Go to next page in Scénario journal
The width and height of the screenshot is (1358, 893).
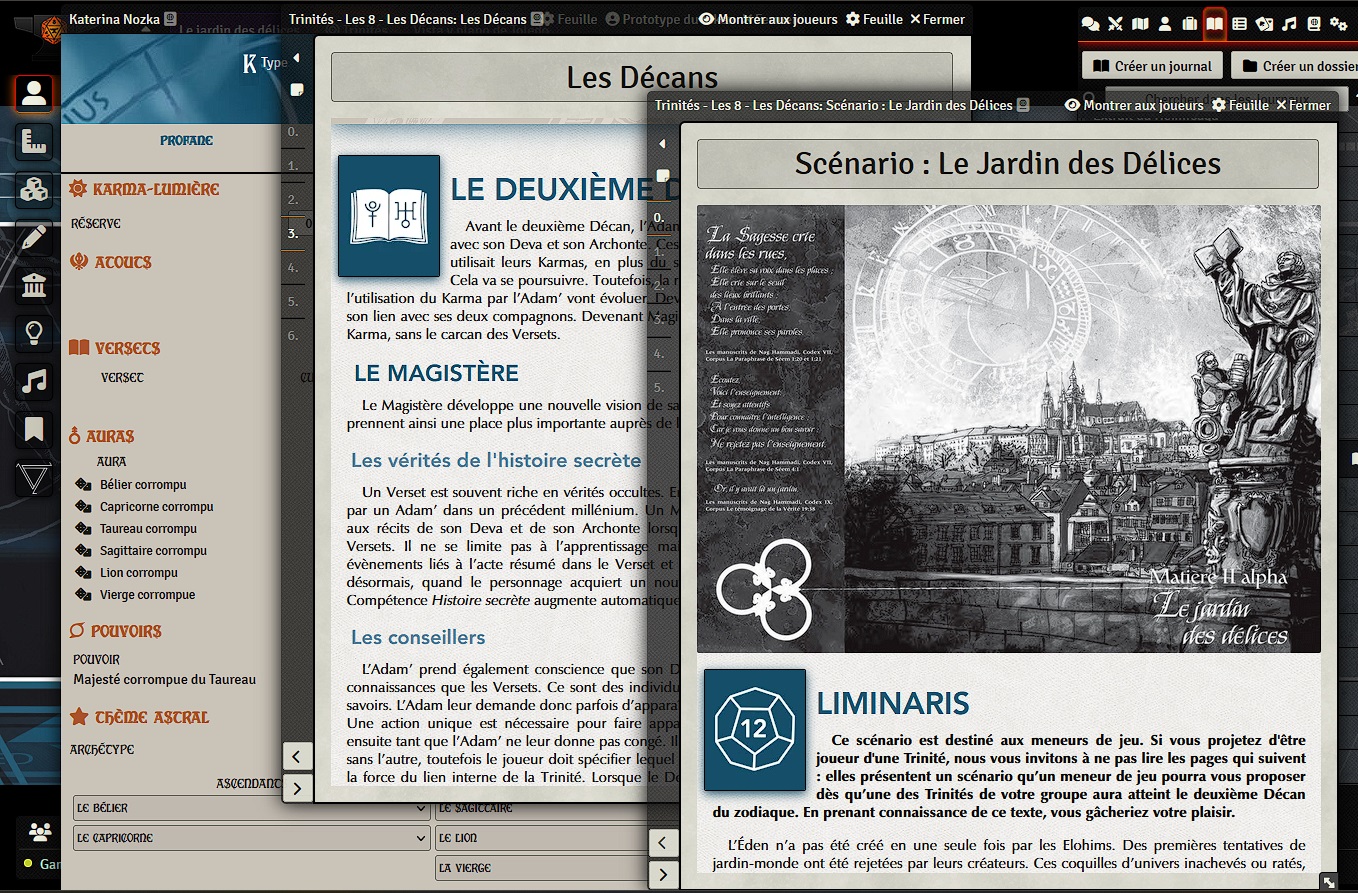click(662, 876)
